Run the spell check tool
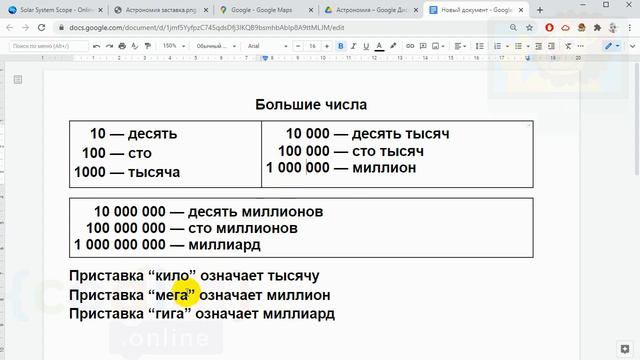The height and width of the screenshot is (360, 640). pyautogui.click(x=135, y=46)
